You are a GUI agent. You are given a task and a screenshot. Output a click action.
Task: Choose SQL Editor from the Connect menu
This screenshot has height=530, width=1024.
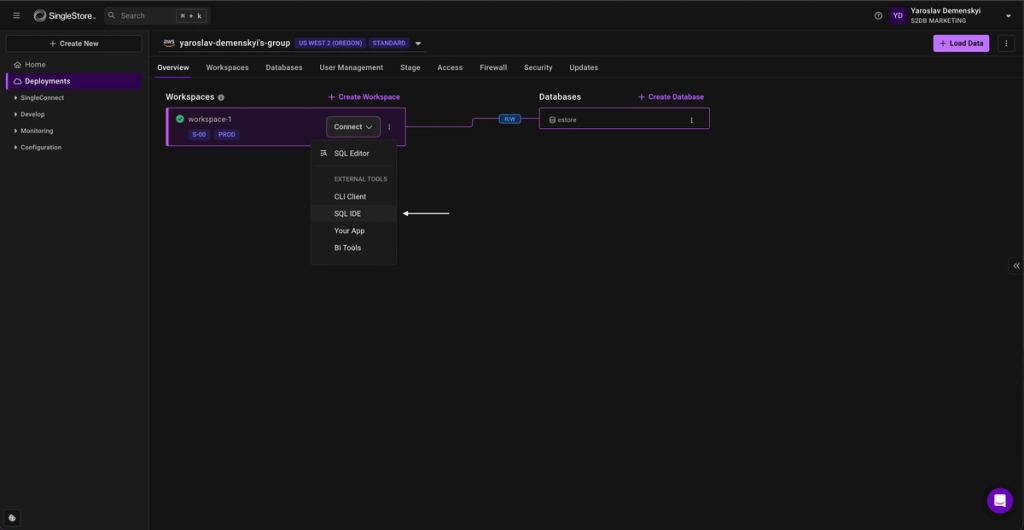point(353,153)
